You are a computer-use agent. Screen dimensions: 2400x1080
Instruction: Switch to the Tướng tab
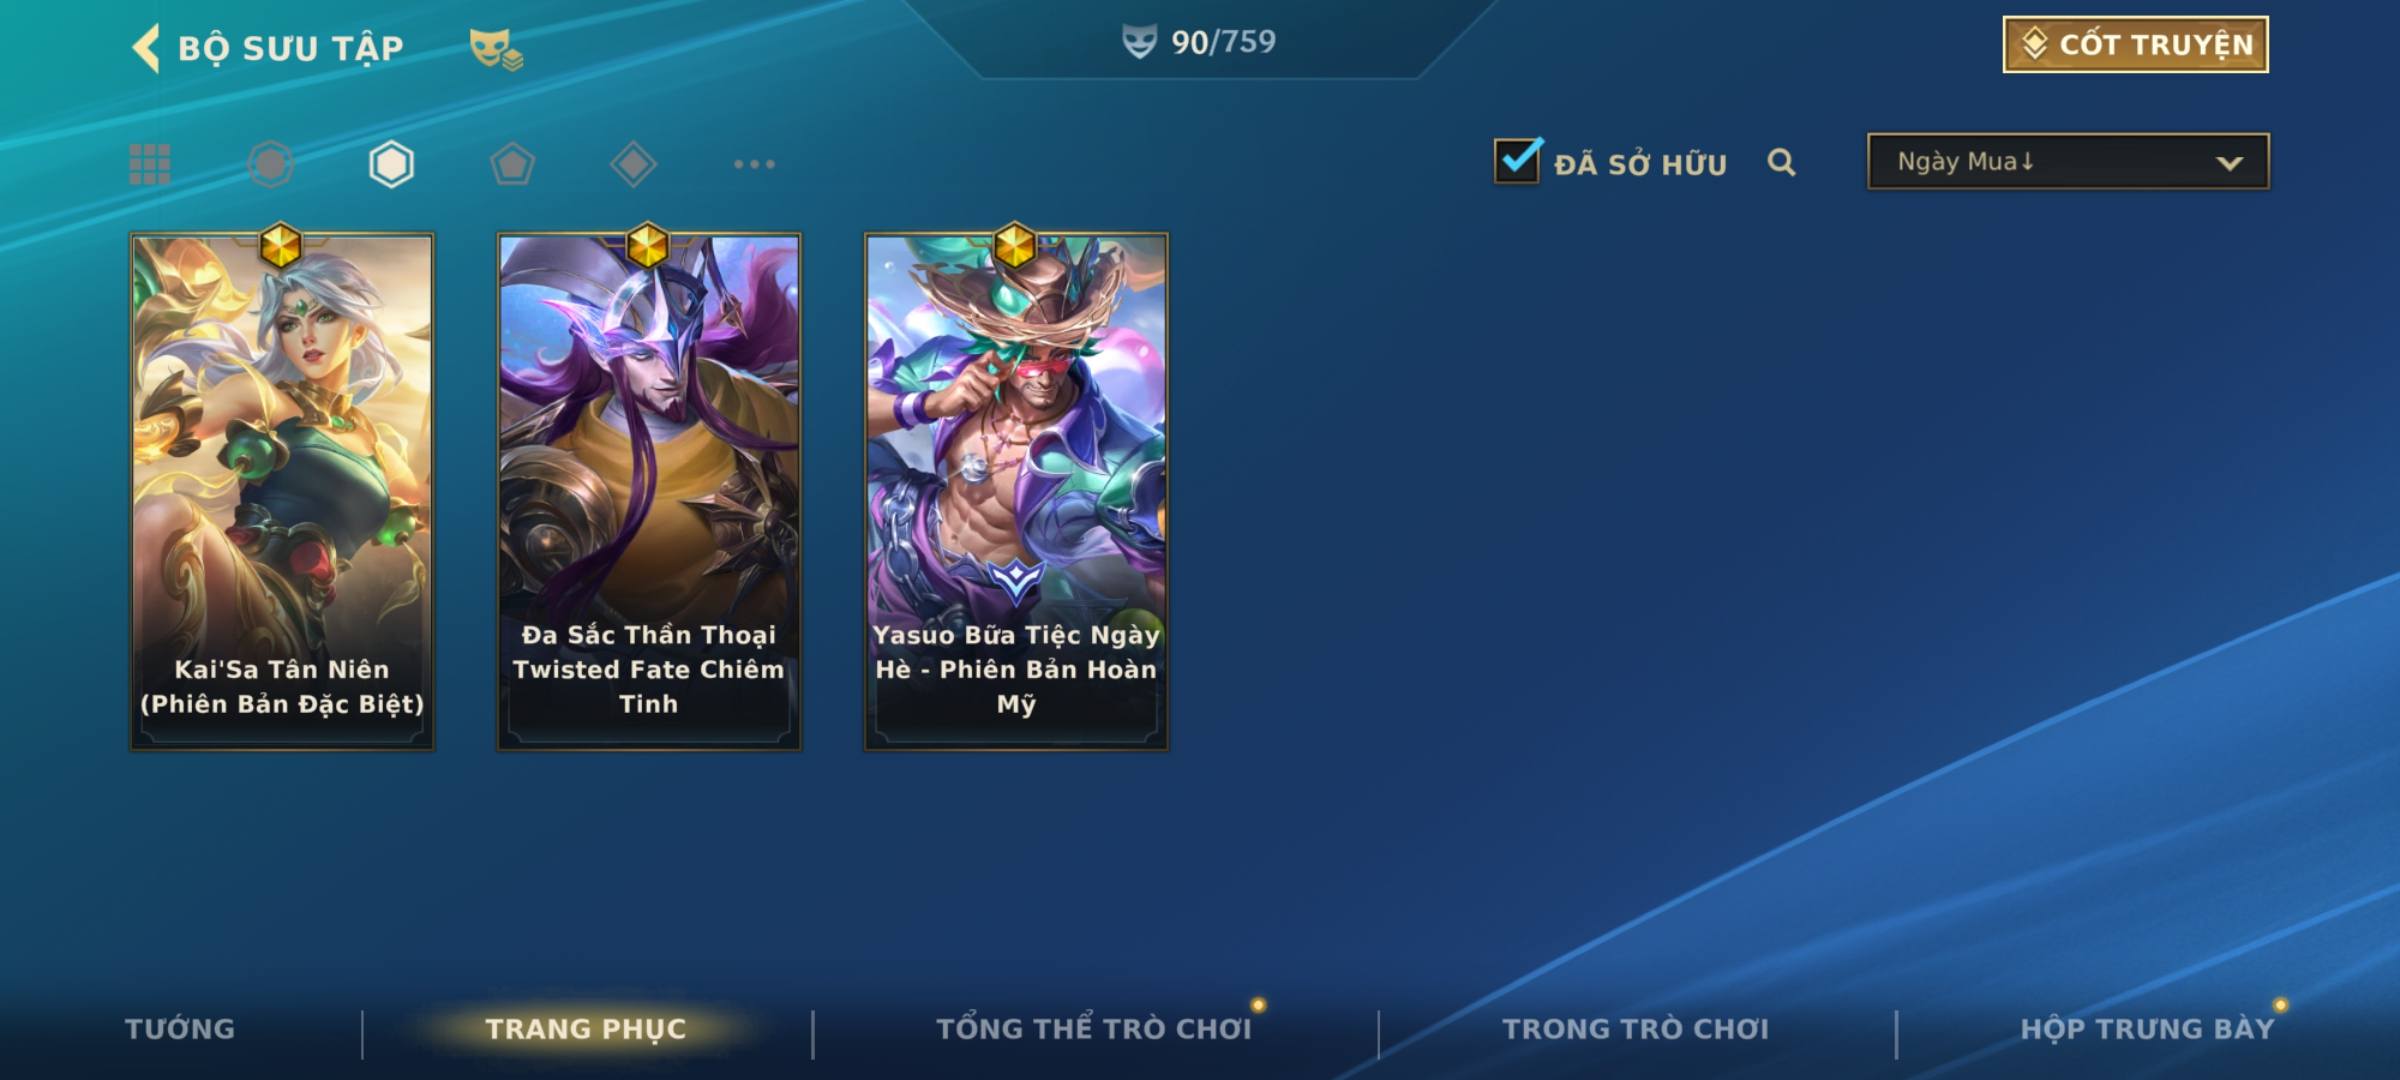pos(180,1029)
